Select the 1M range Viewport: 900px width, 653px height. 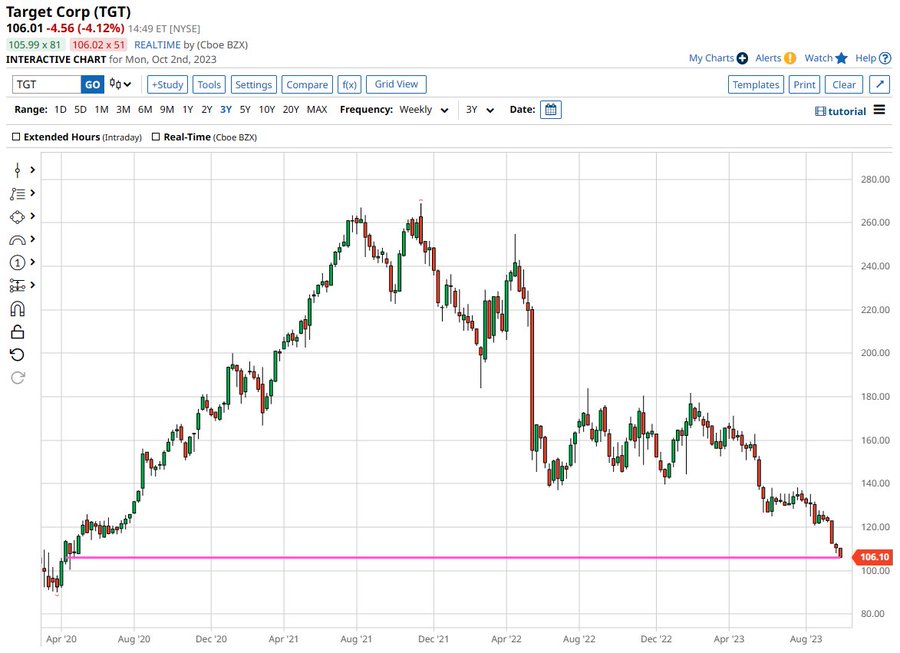(x=102, y=110)
